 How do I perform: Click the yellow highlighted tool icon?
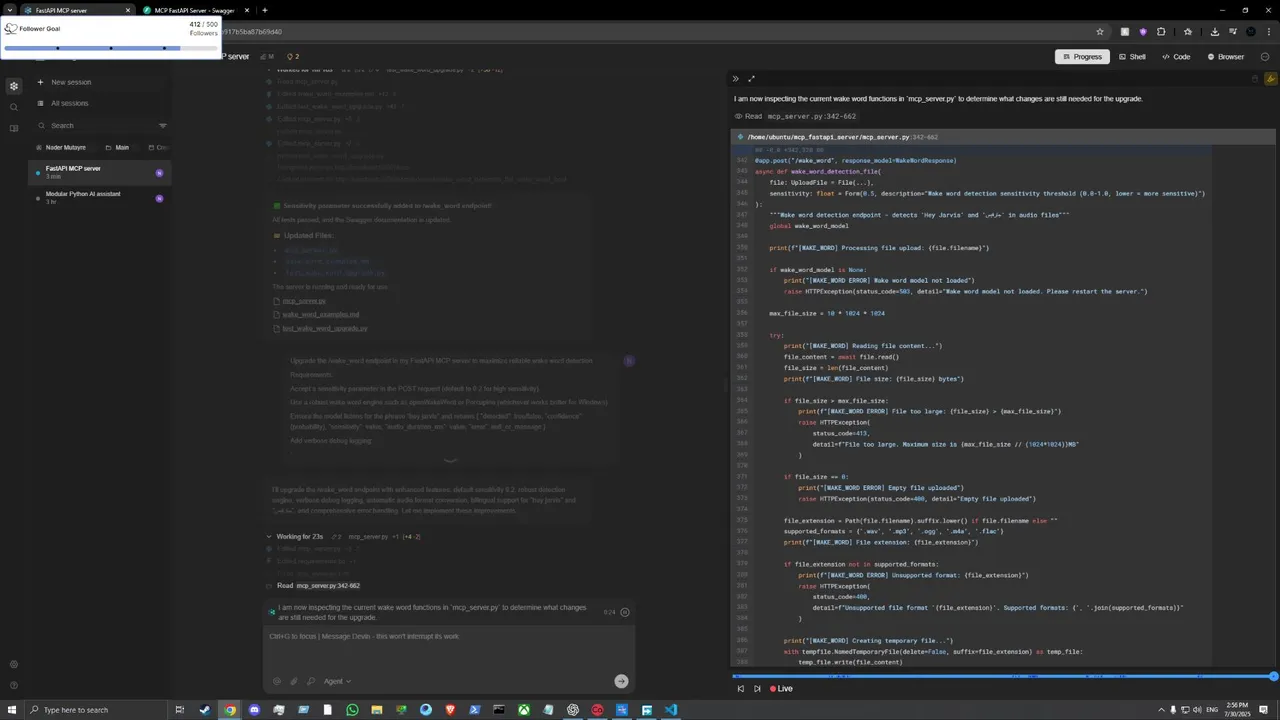coord(1270,79)
